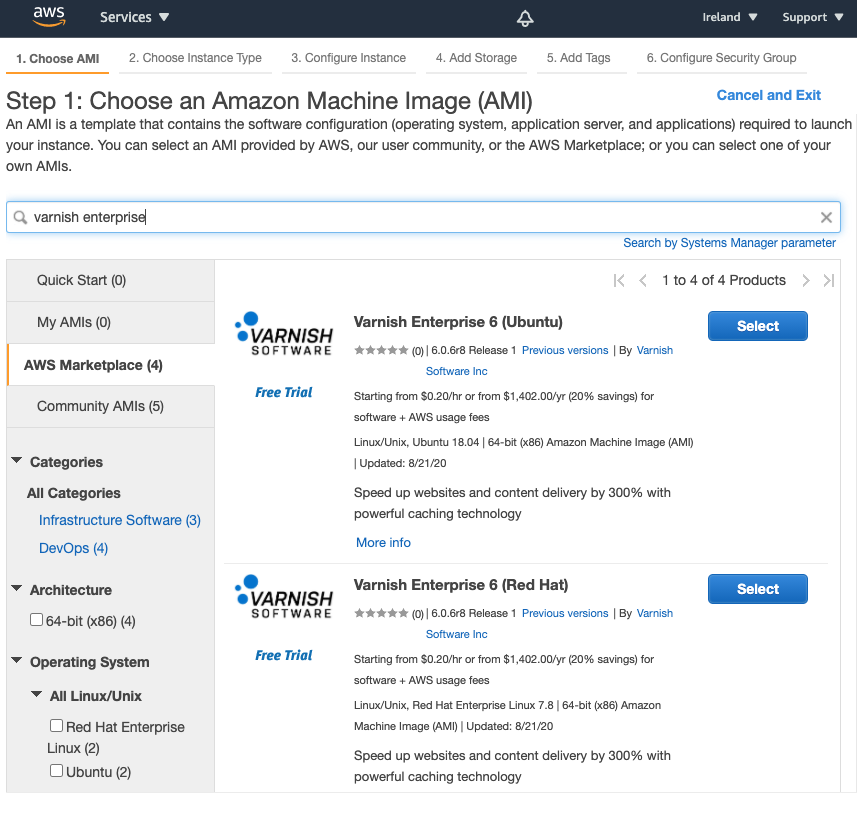
Task: Enable the Red Hat Enterprise Linux filter
Action: pyautogui.click(x=56, y=726)
